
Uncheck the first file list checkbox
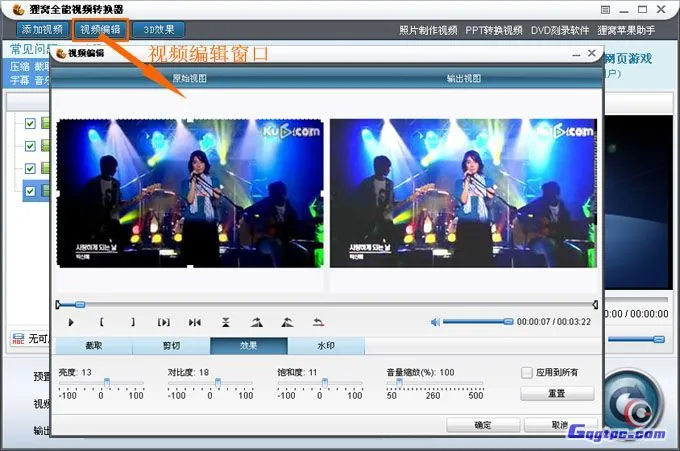[30, 124]
